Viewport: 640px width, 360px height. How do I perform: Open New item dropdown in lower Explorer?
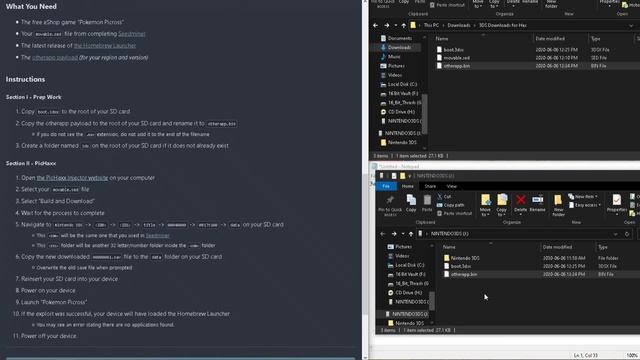click(583, 197)
